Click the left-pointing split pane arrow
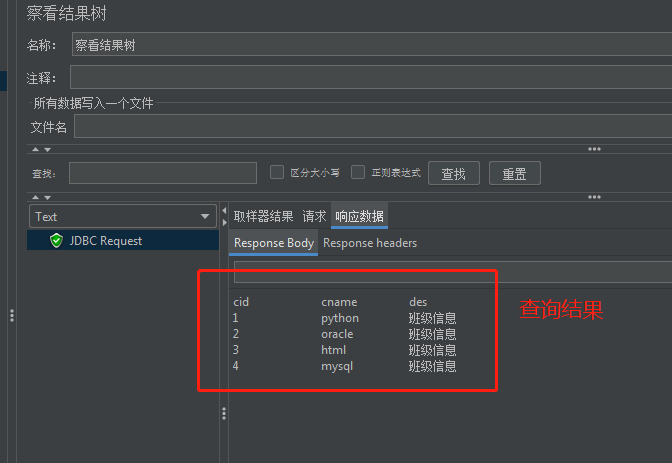672x463 pixels. [224, 210]
